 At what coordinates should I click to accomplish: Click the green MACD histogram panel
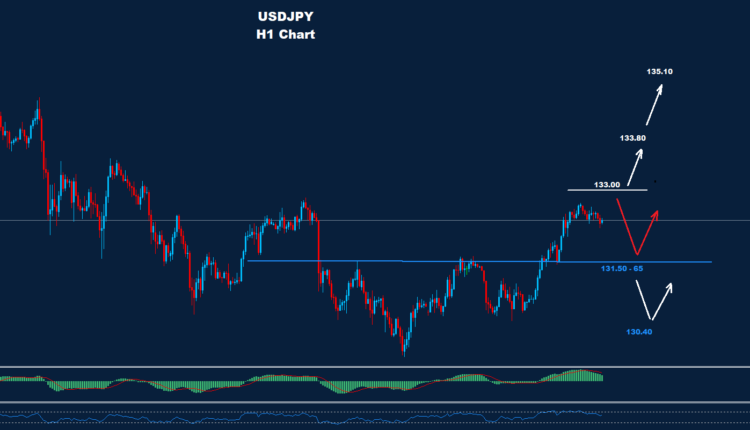pyautogui.click(x=301, y=381)
